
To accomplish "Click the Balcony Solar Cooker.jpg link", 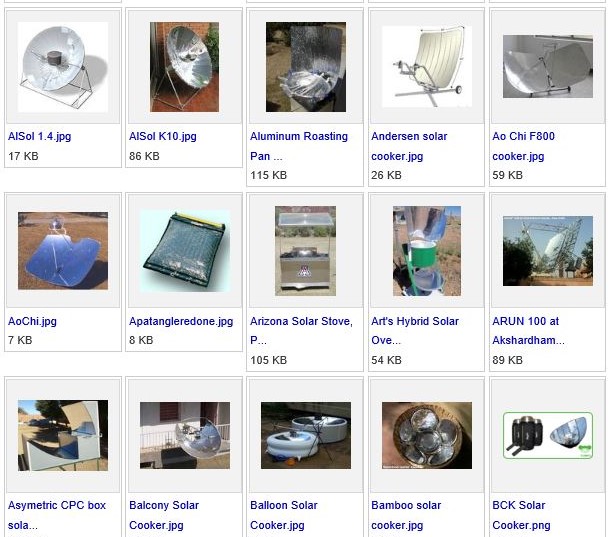I will click(x=164, y=515).
